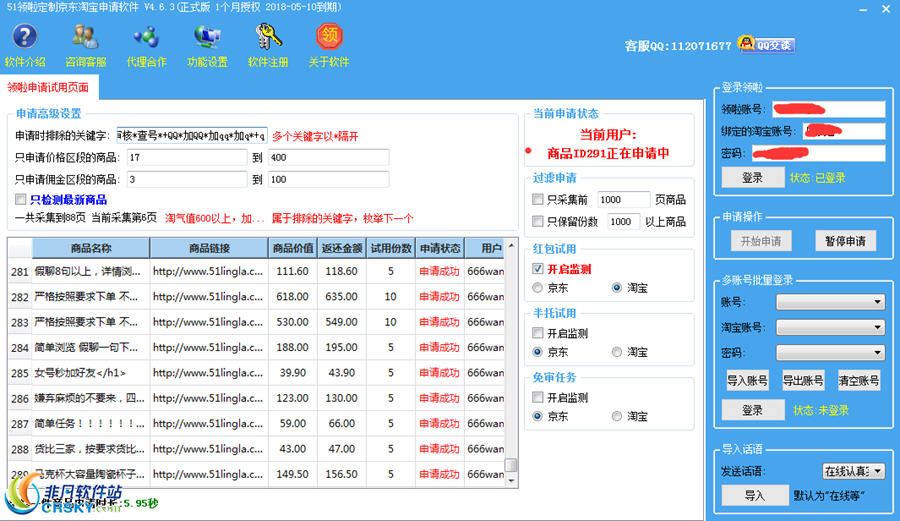900x521 pixels.
Task: Select row 281 product name cell
Action: click(91, 271)
